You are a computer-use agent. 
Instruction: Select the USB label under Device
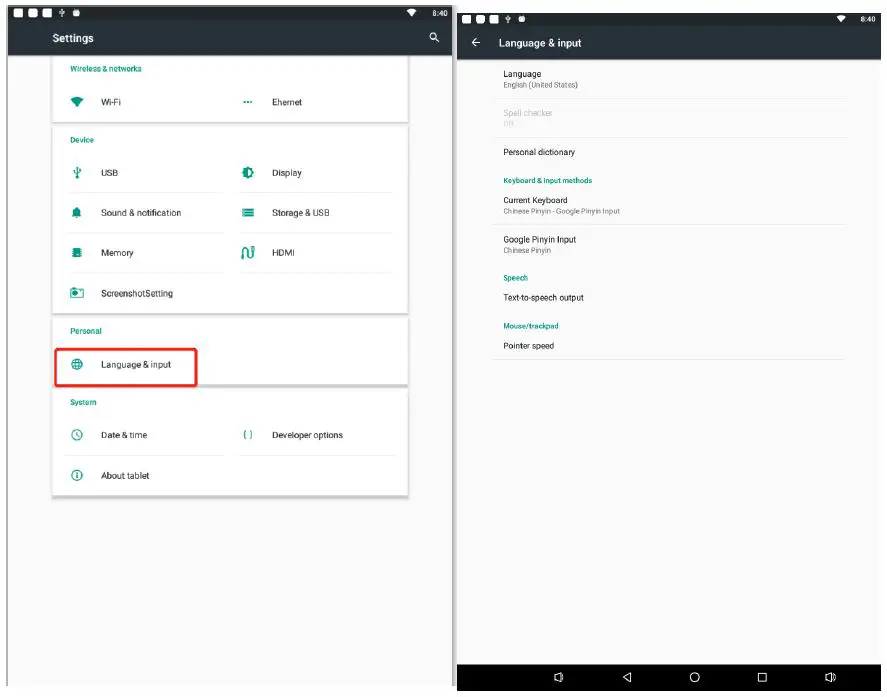click(x=109, y=173)
